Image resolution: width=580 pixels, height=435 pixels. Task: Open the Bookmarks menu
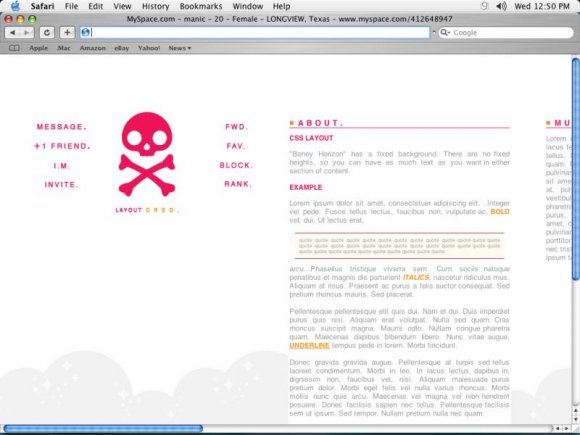pos(201,6)
